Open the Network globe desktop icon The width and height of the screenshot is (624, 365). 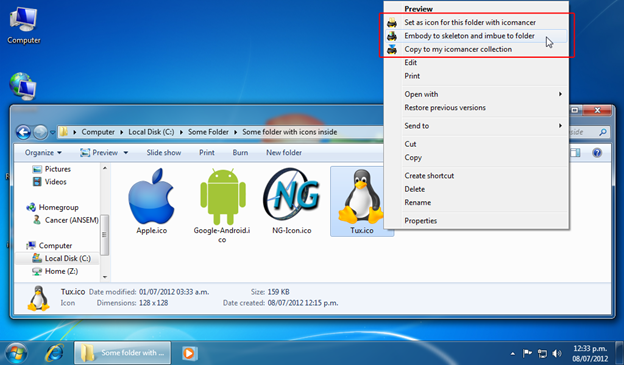coord(23,86)
